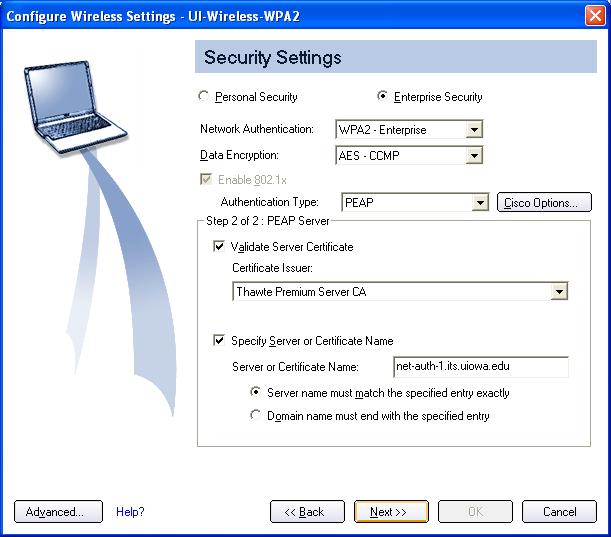This screenshot has height=537, width=611.
Task: Click the laptop illustration
Action: [76, 107]
